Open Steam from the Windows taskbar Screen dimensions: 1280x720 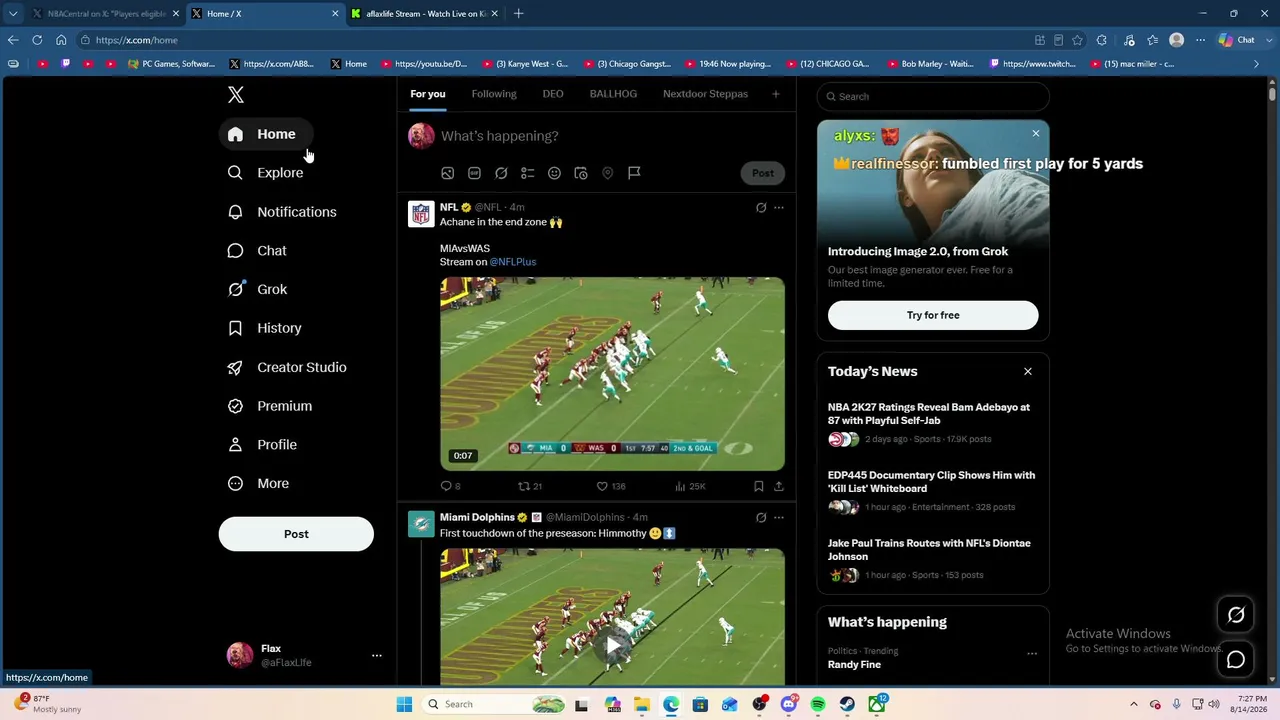pyautogui.click(x=847, y=704)
